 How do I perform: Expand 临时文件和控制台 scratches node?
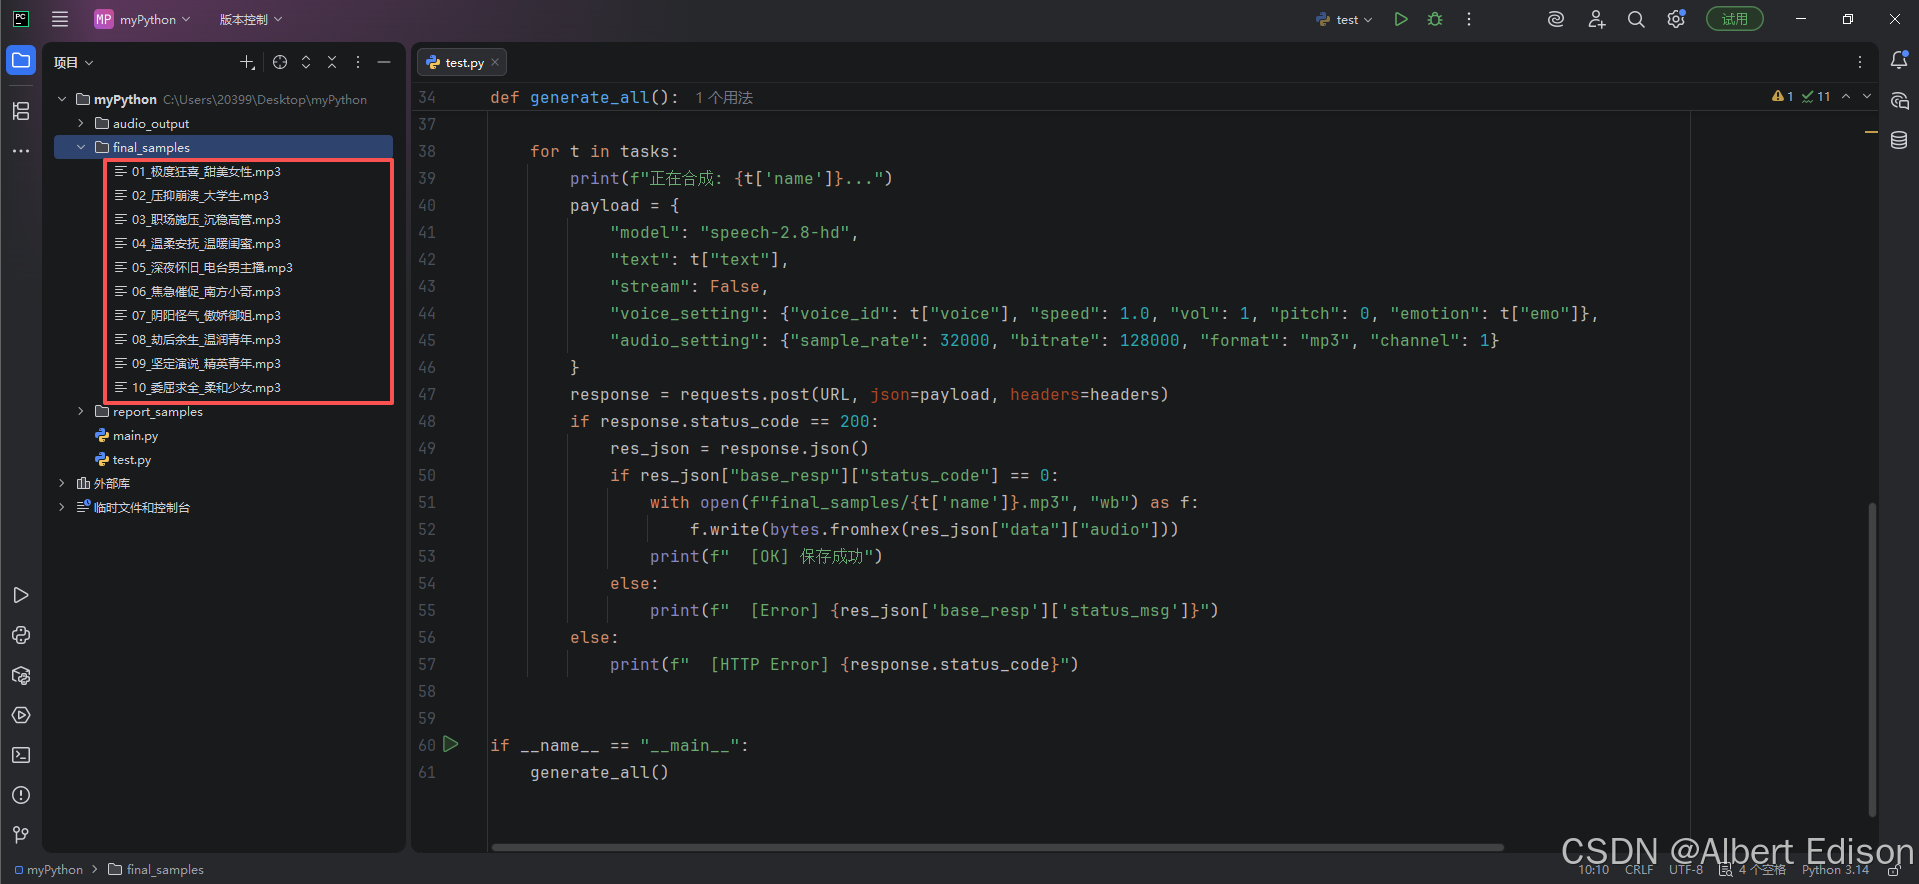pyautogui.click(x=62, y=507)
